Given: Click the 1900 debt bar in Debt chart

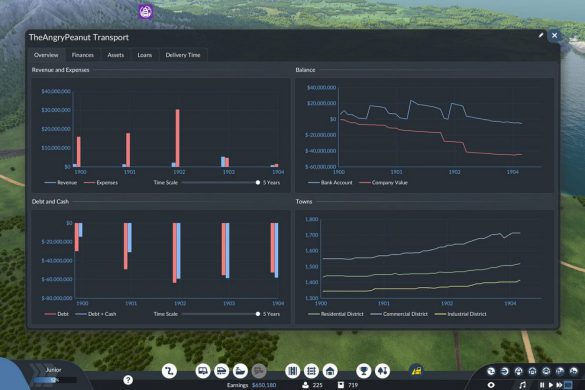Looking at the screenshot, I should (76, 237).
